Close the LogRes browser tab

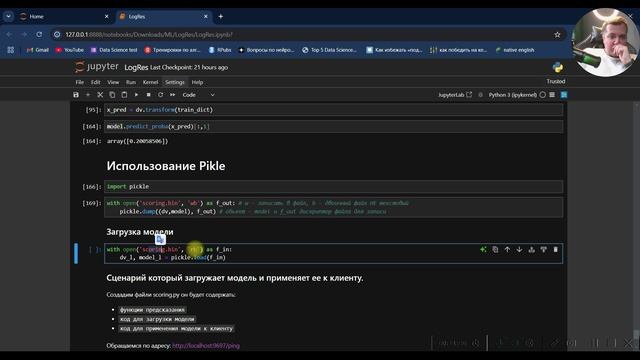(206, 16)
